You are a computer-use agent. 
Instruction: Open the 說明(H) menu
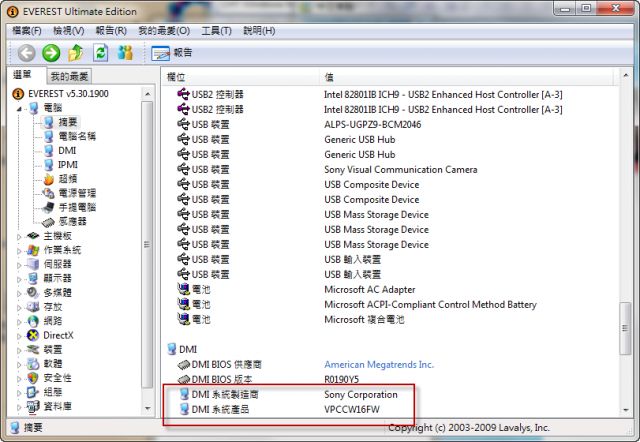point(259,31)
